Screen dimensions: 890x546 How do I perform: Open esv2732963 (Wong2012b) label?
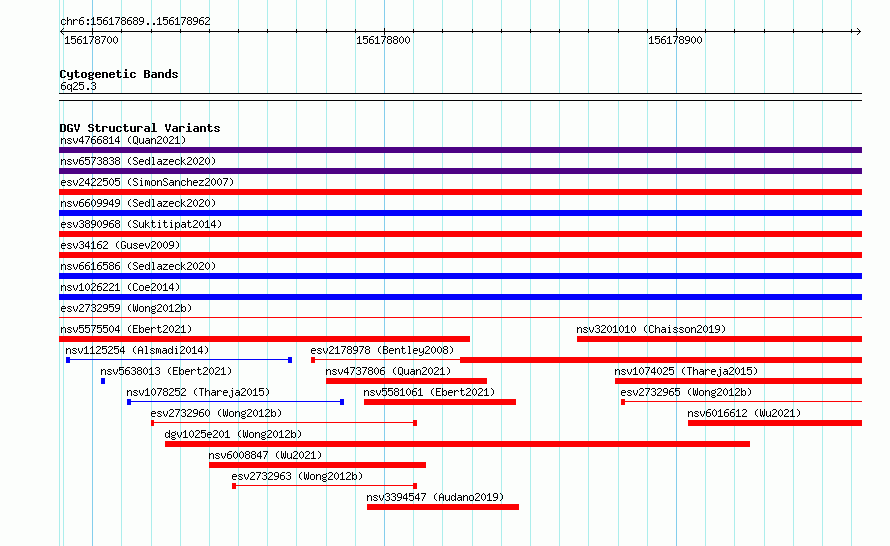tap(297, 476)
